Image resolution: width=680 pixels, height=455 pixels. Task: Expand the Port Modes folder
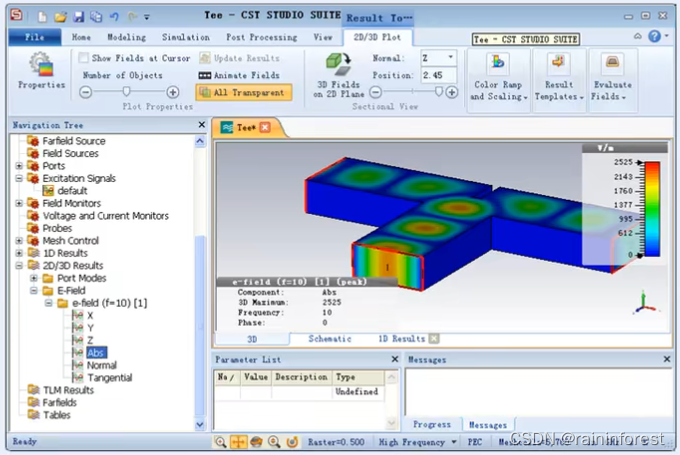point(34,278)
